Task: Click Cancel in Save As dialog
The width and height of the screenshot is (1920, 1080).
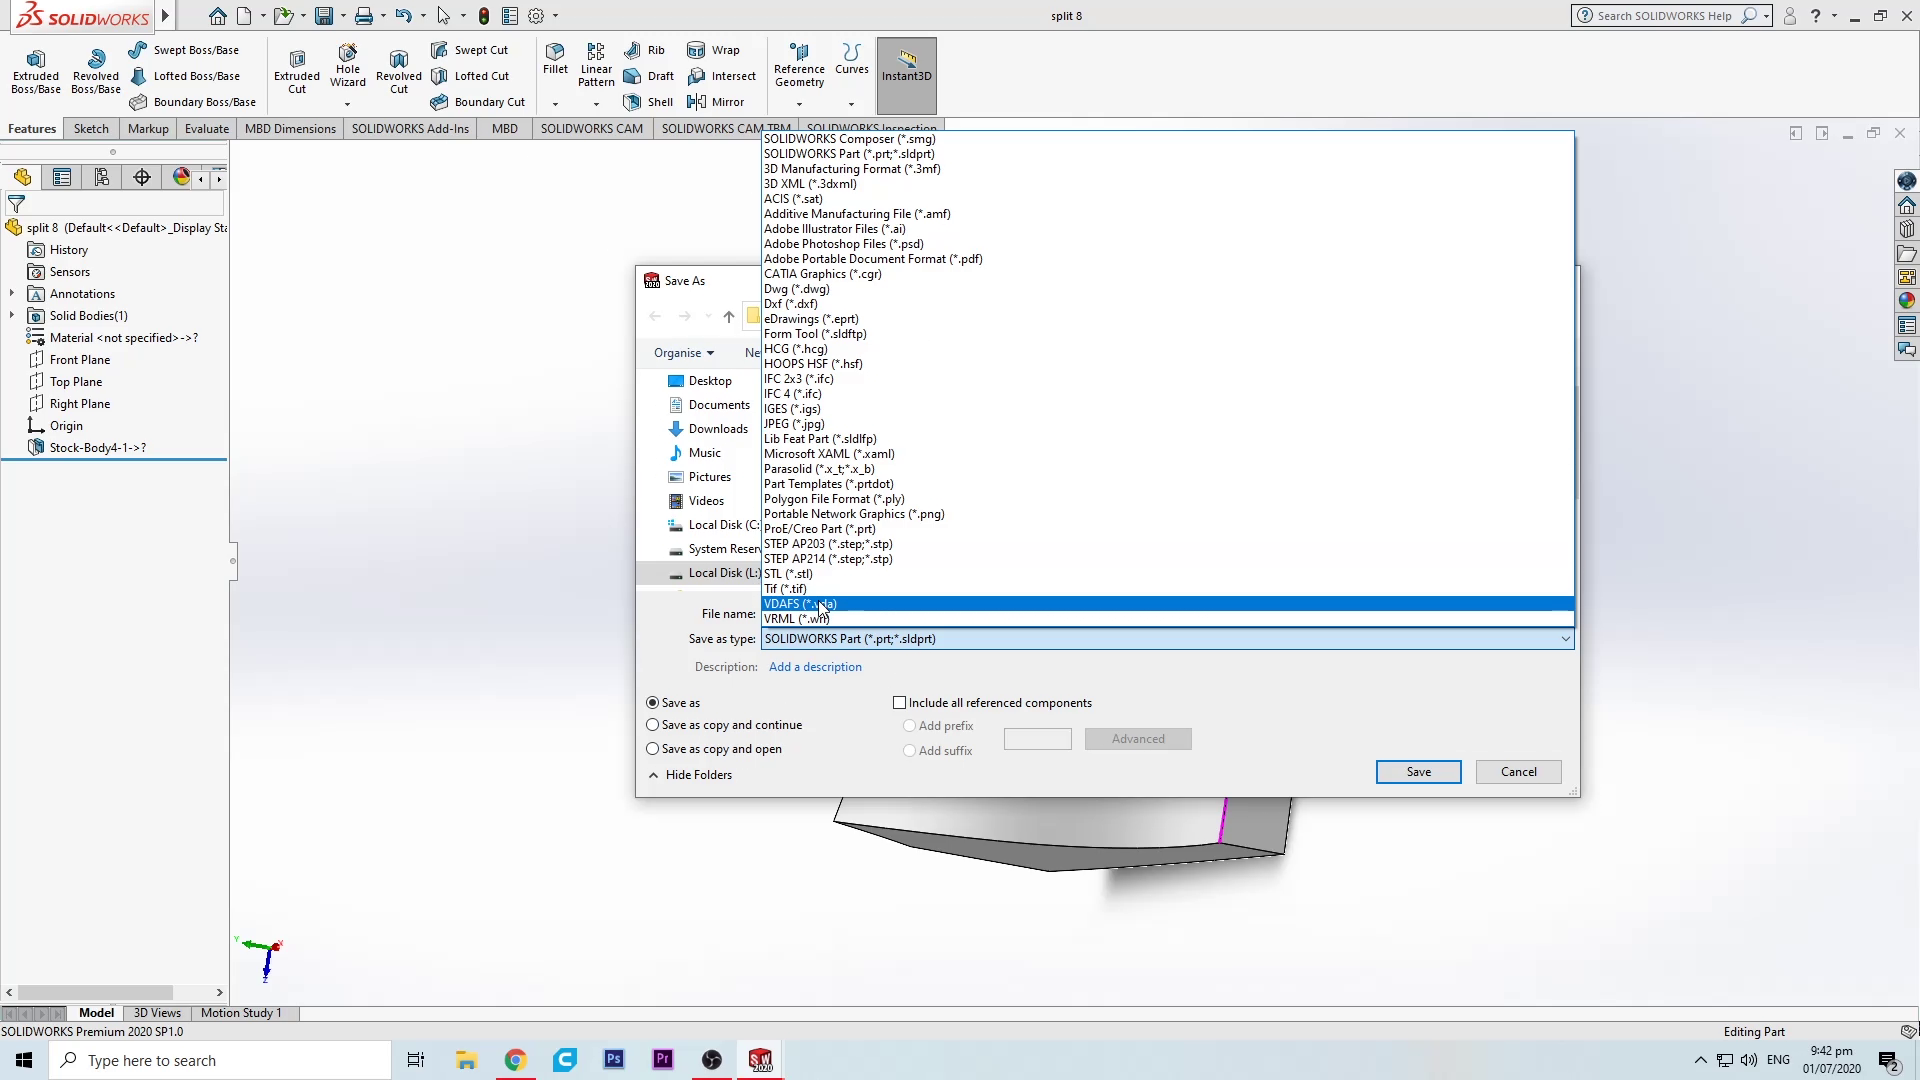Action: (1518, 772)
